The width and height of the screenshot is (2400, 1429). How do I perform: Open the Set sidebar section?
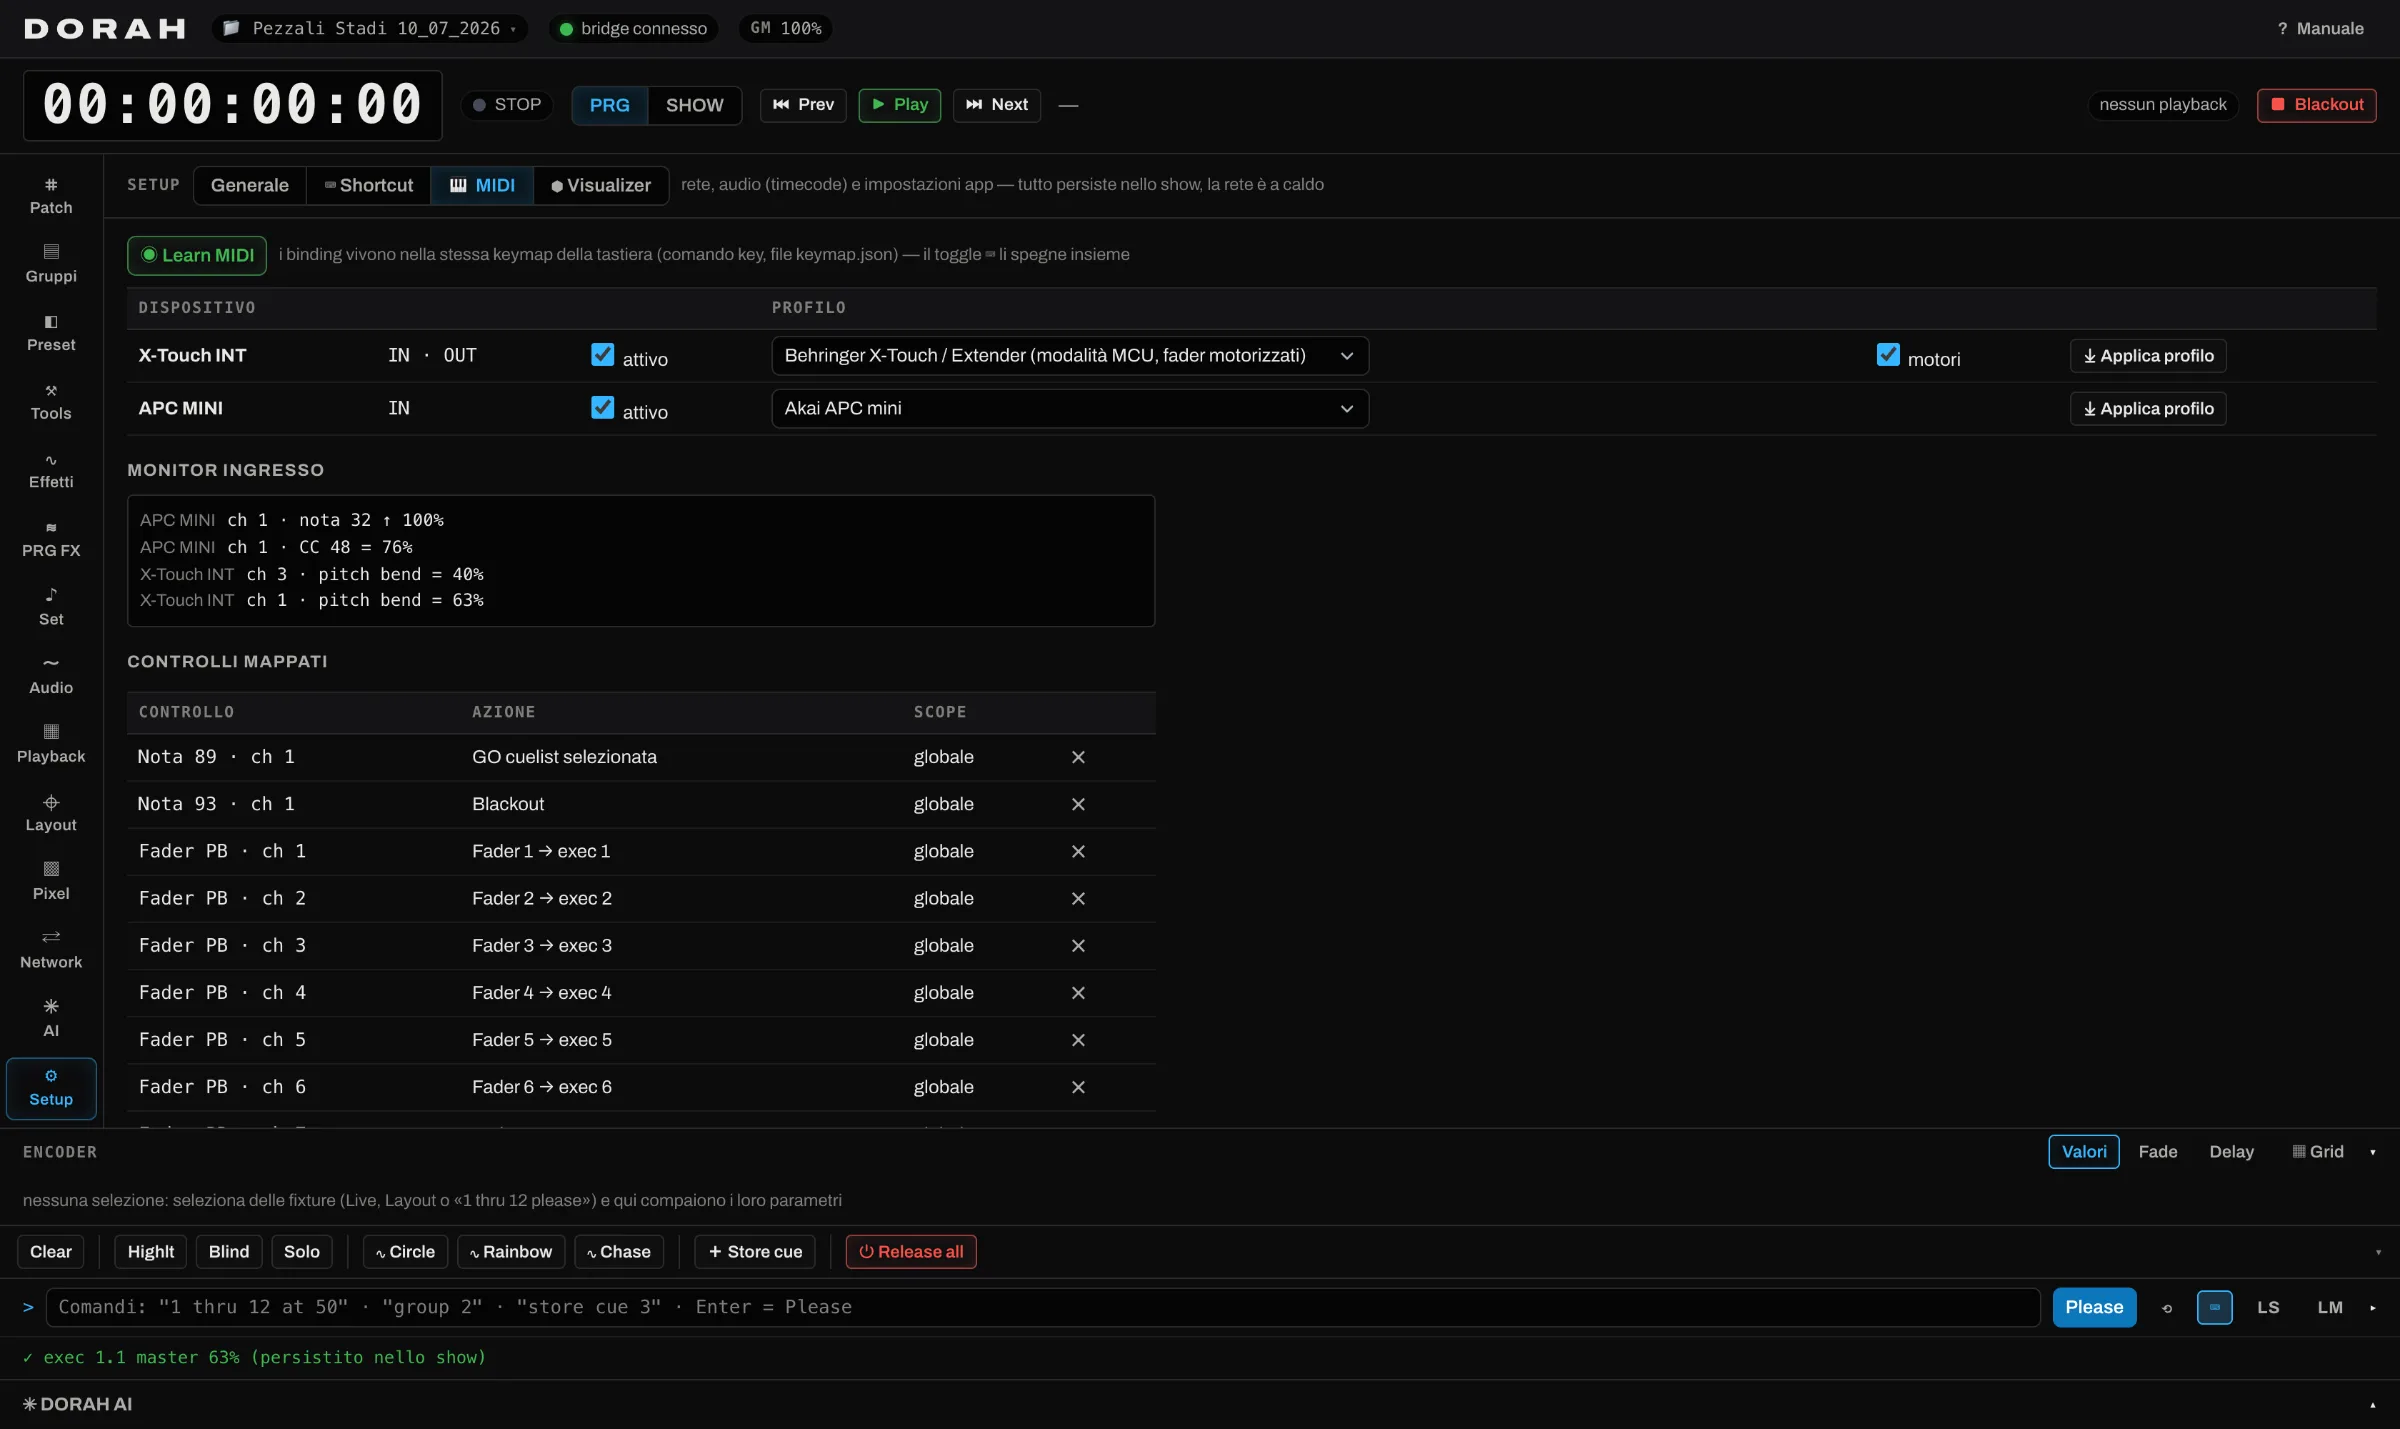tap(51, 608)
